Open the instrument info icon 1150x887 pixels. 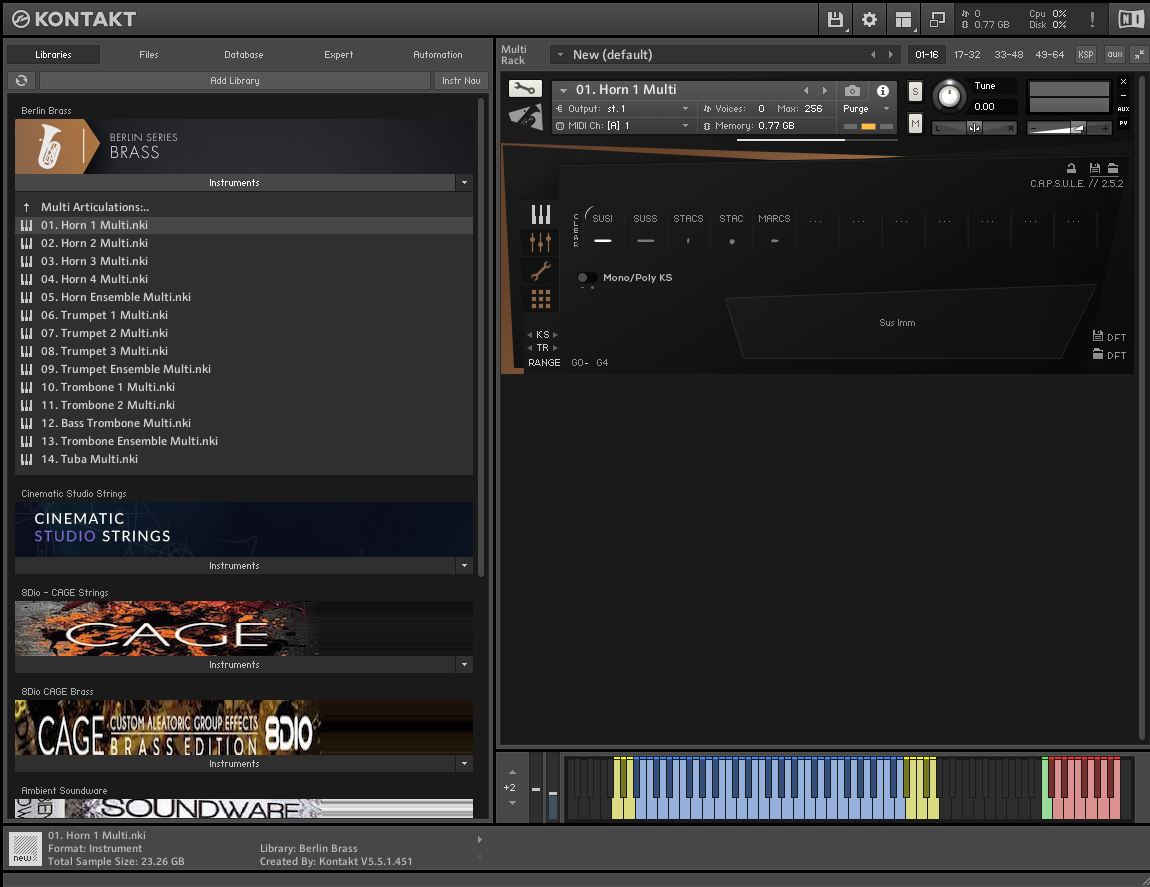click(x=883, y=90)
